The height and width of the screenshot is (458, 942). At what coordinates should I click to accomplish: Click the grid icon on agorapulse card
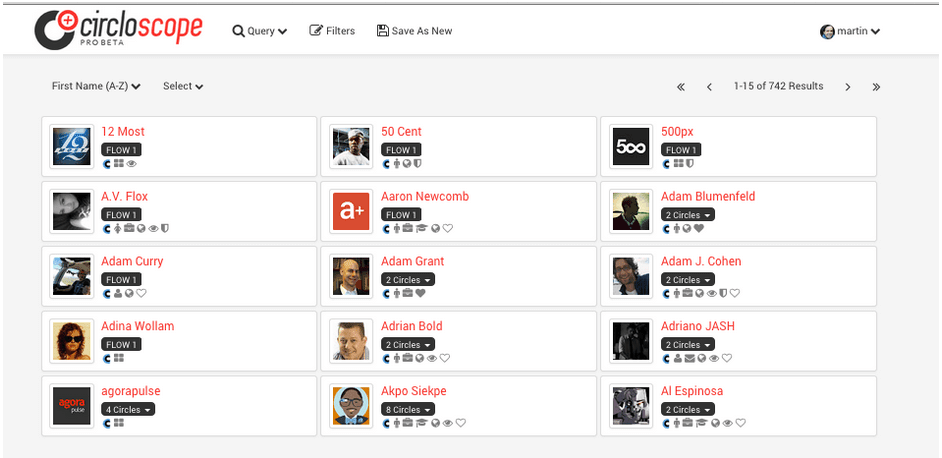point(119,423)
